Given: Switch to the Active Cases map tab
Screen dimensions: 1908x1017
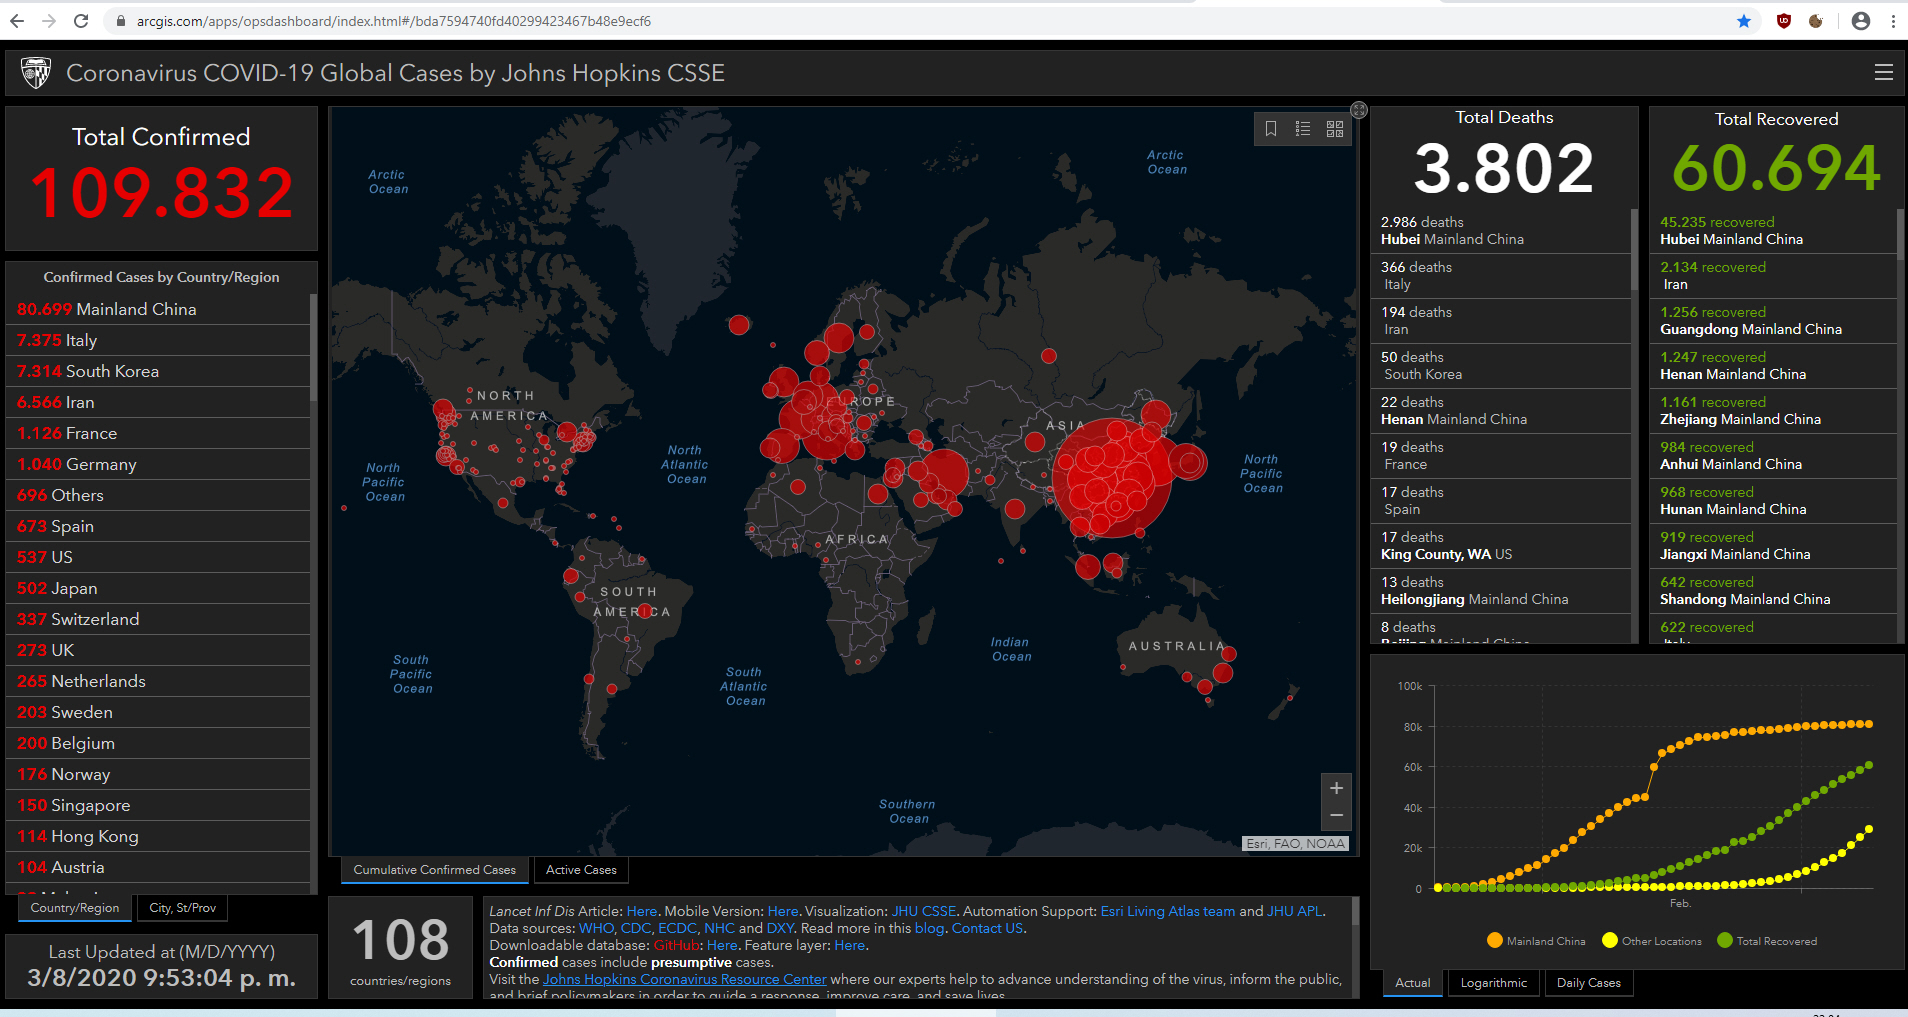Looking at the screenshot, I should tap(581, 870).
